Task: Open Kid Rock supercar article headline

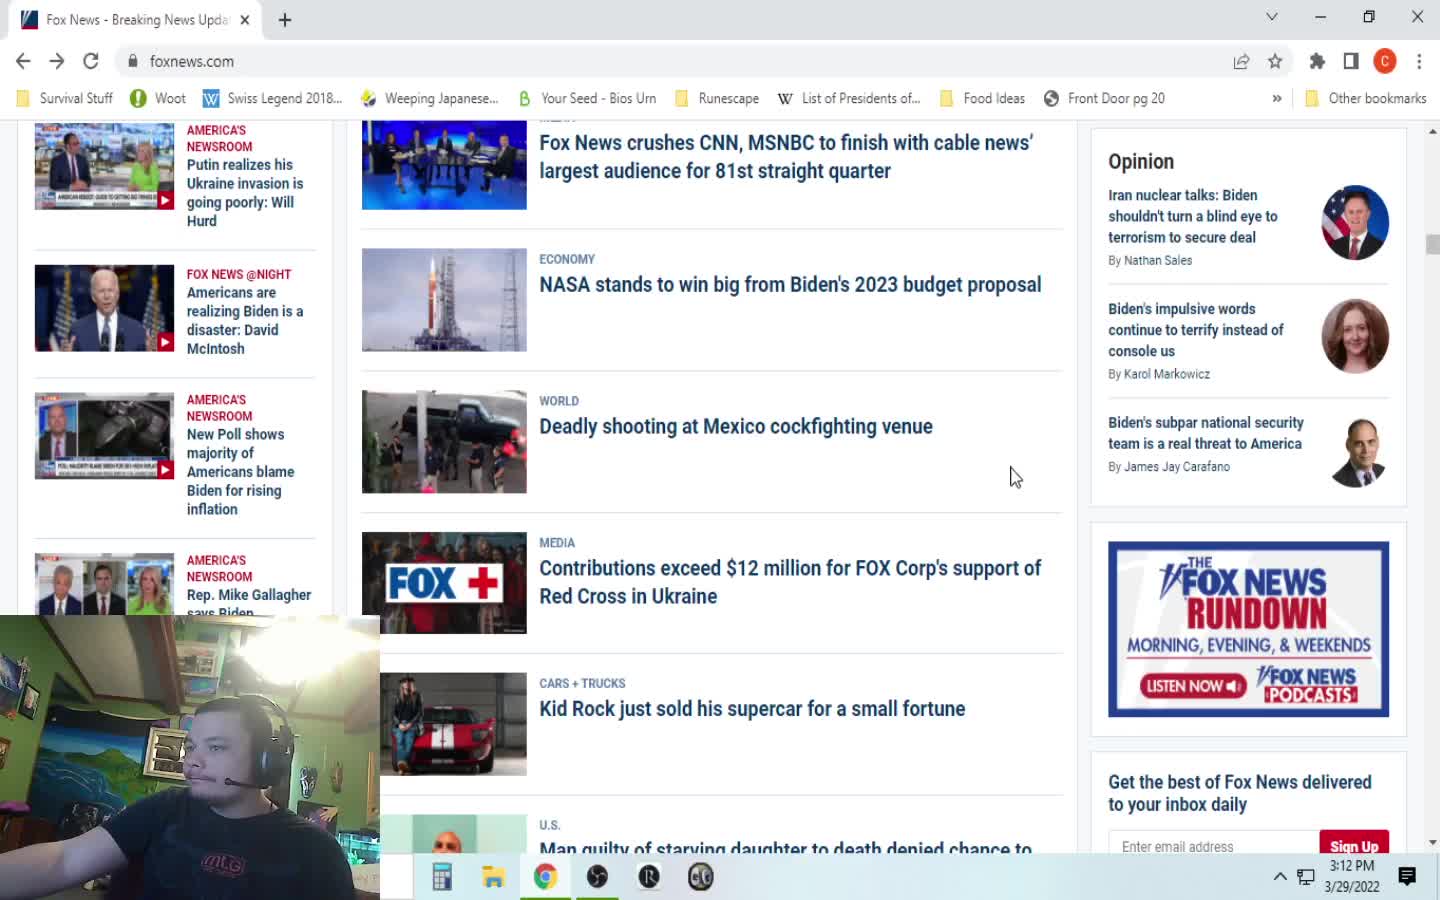Action: tap(752, 709)
